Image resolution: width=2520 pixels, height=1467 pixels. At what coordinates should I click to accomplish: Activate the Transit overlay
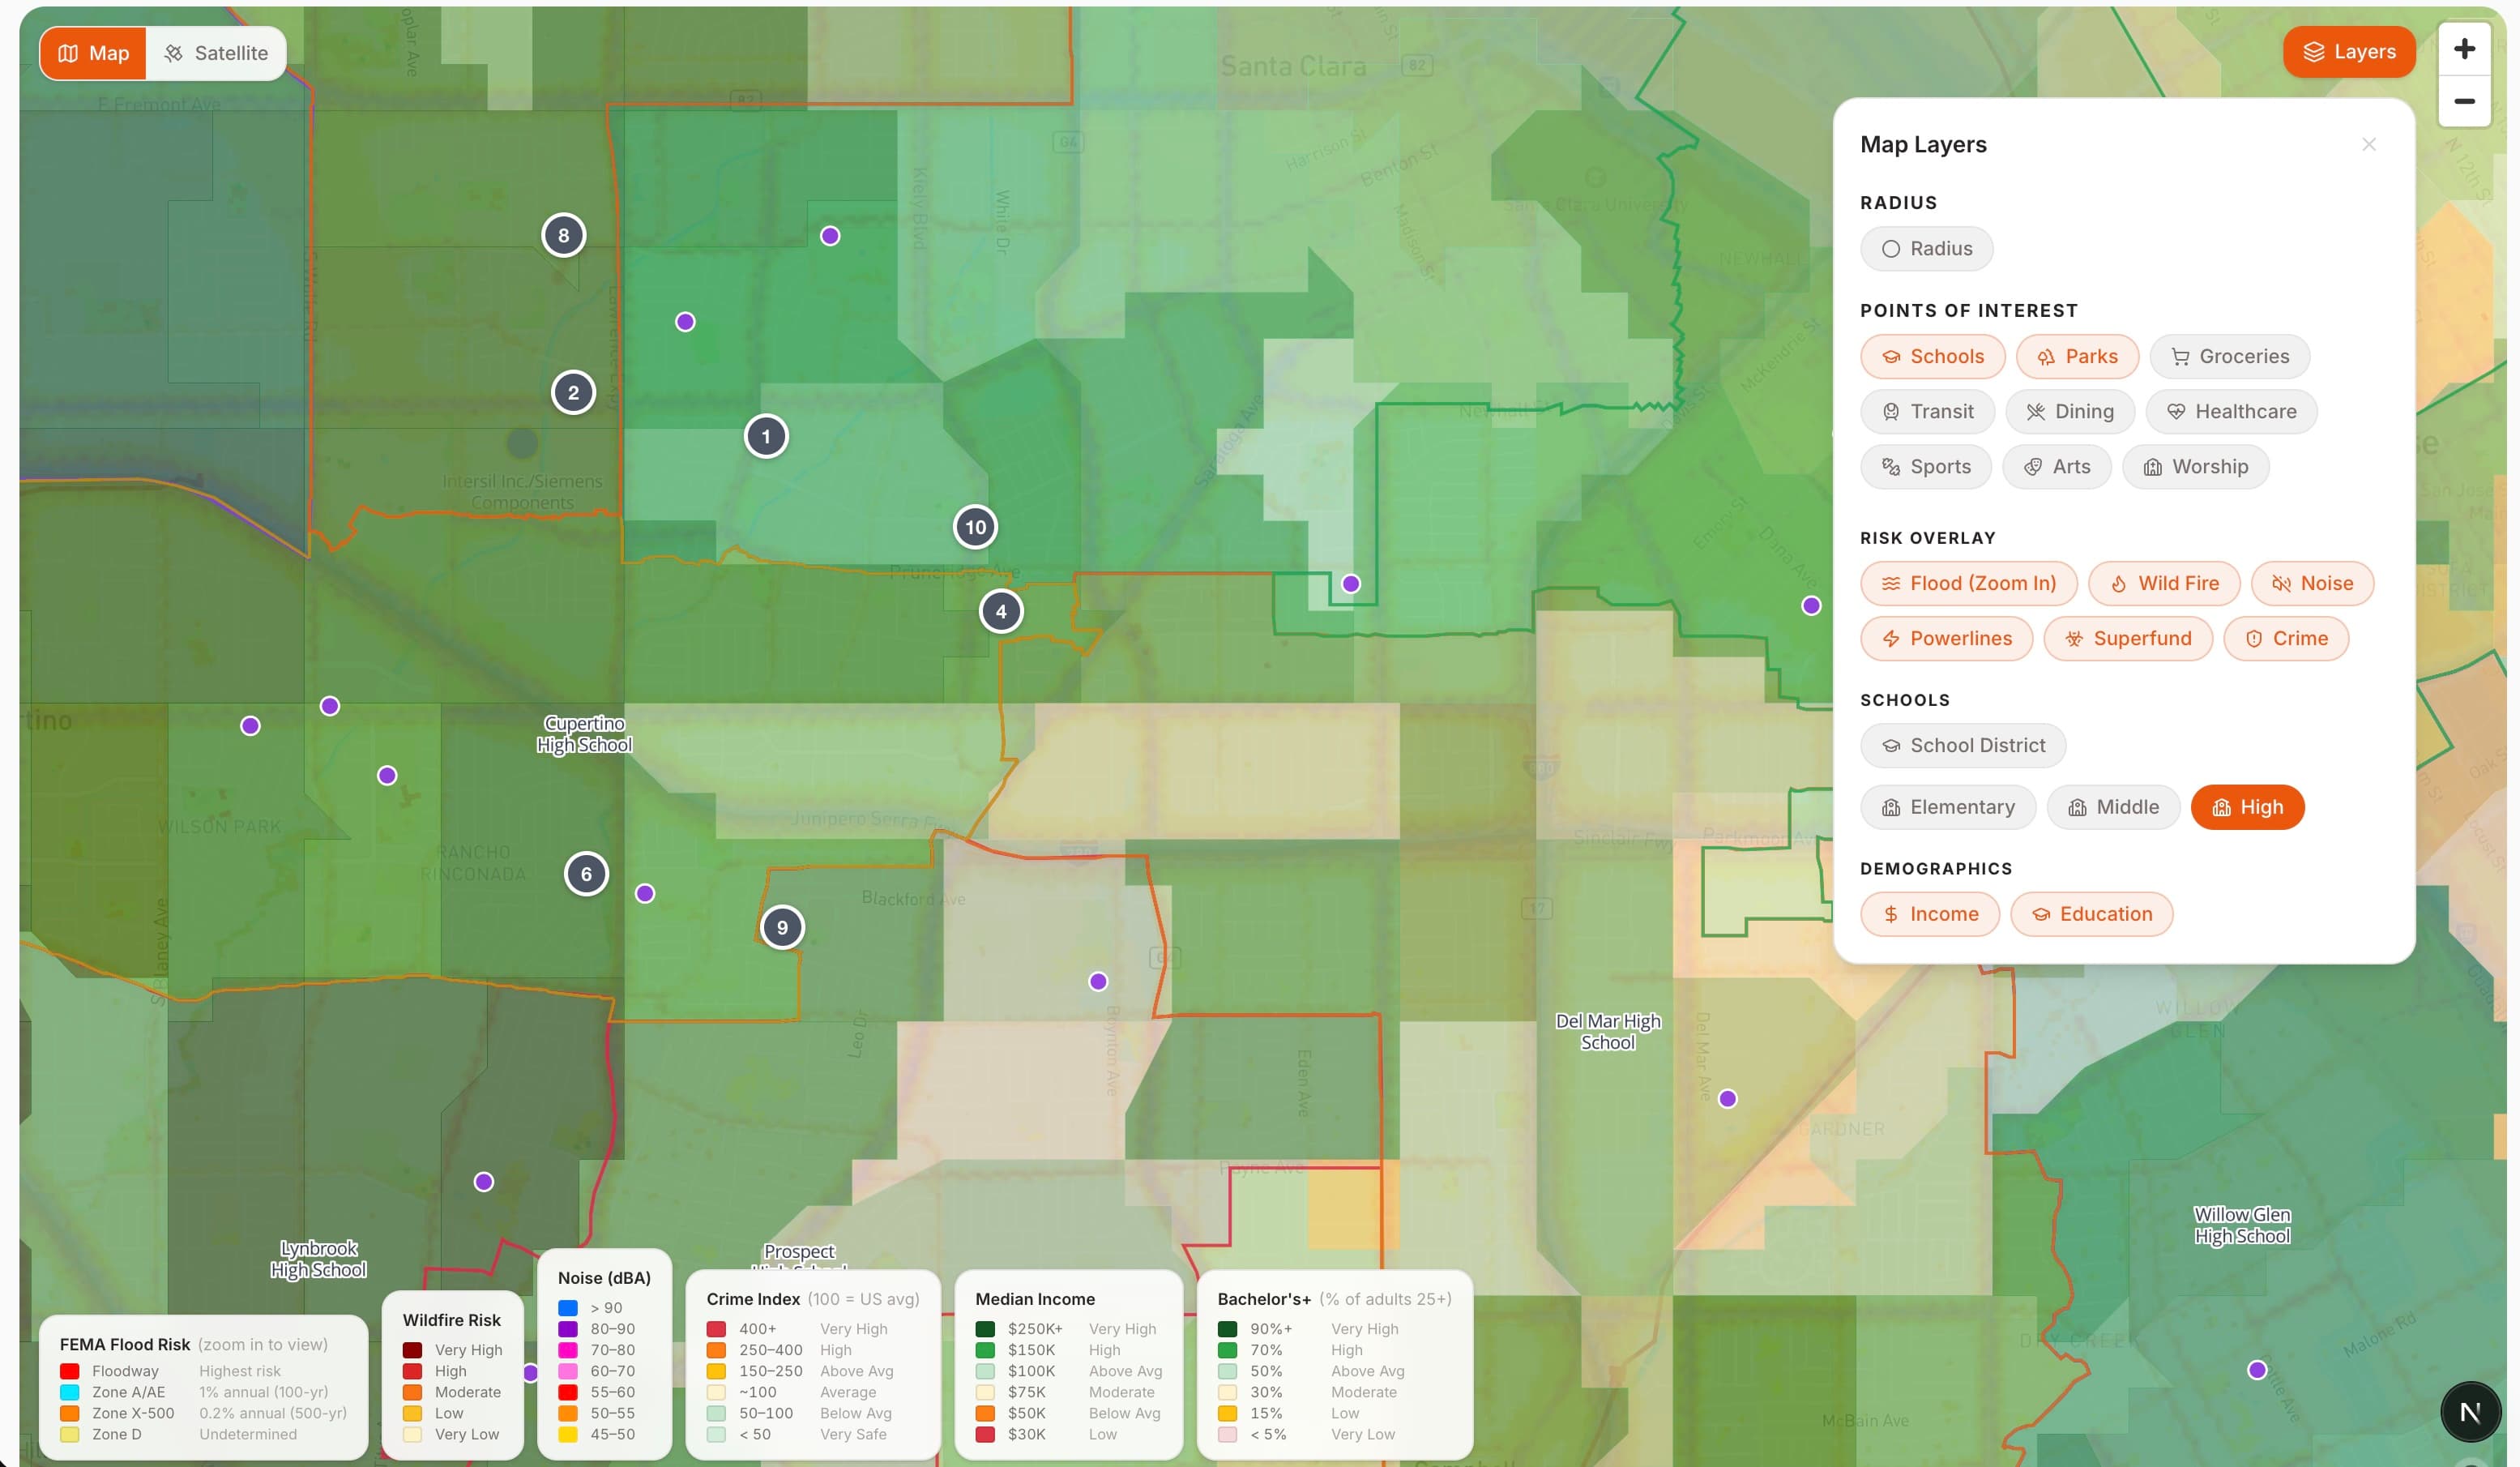(x=1927, y=411)
